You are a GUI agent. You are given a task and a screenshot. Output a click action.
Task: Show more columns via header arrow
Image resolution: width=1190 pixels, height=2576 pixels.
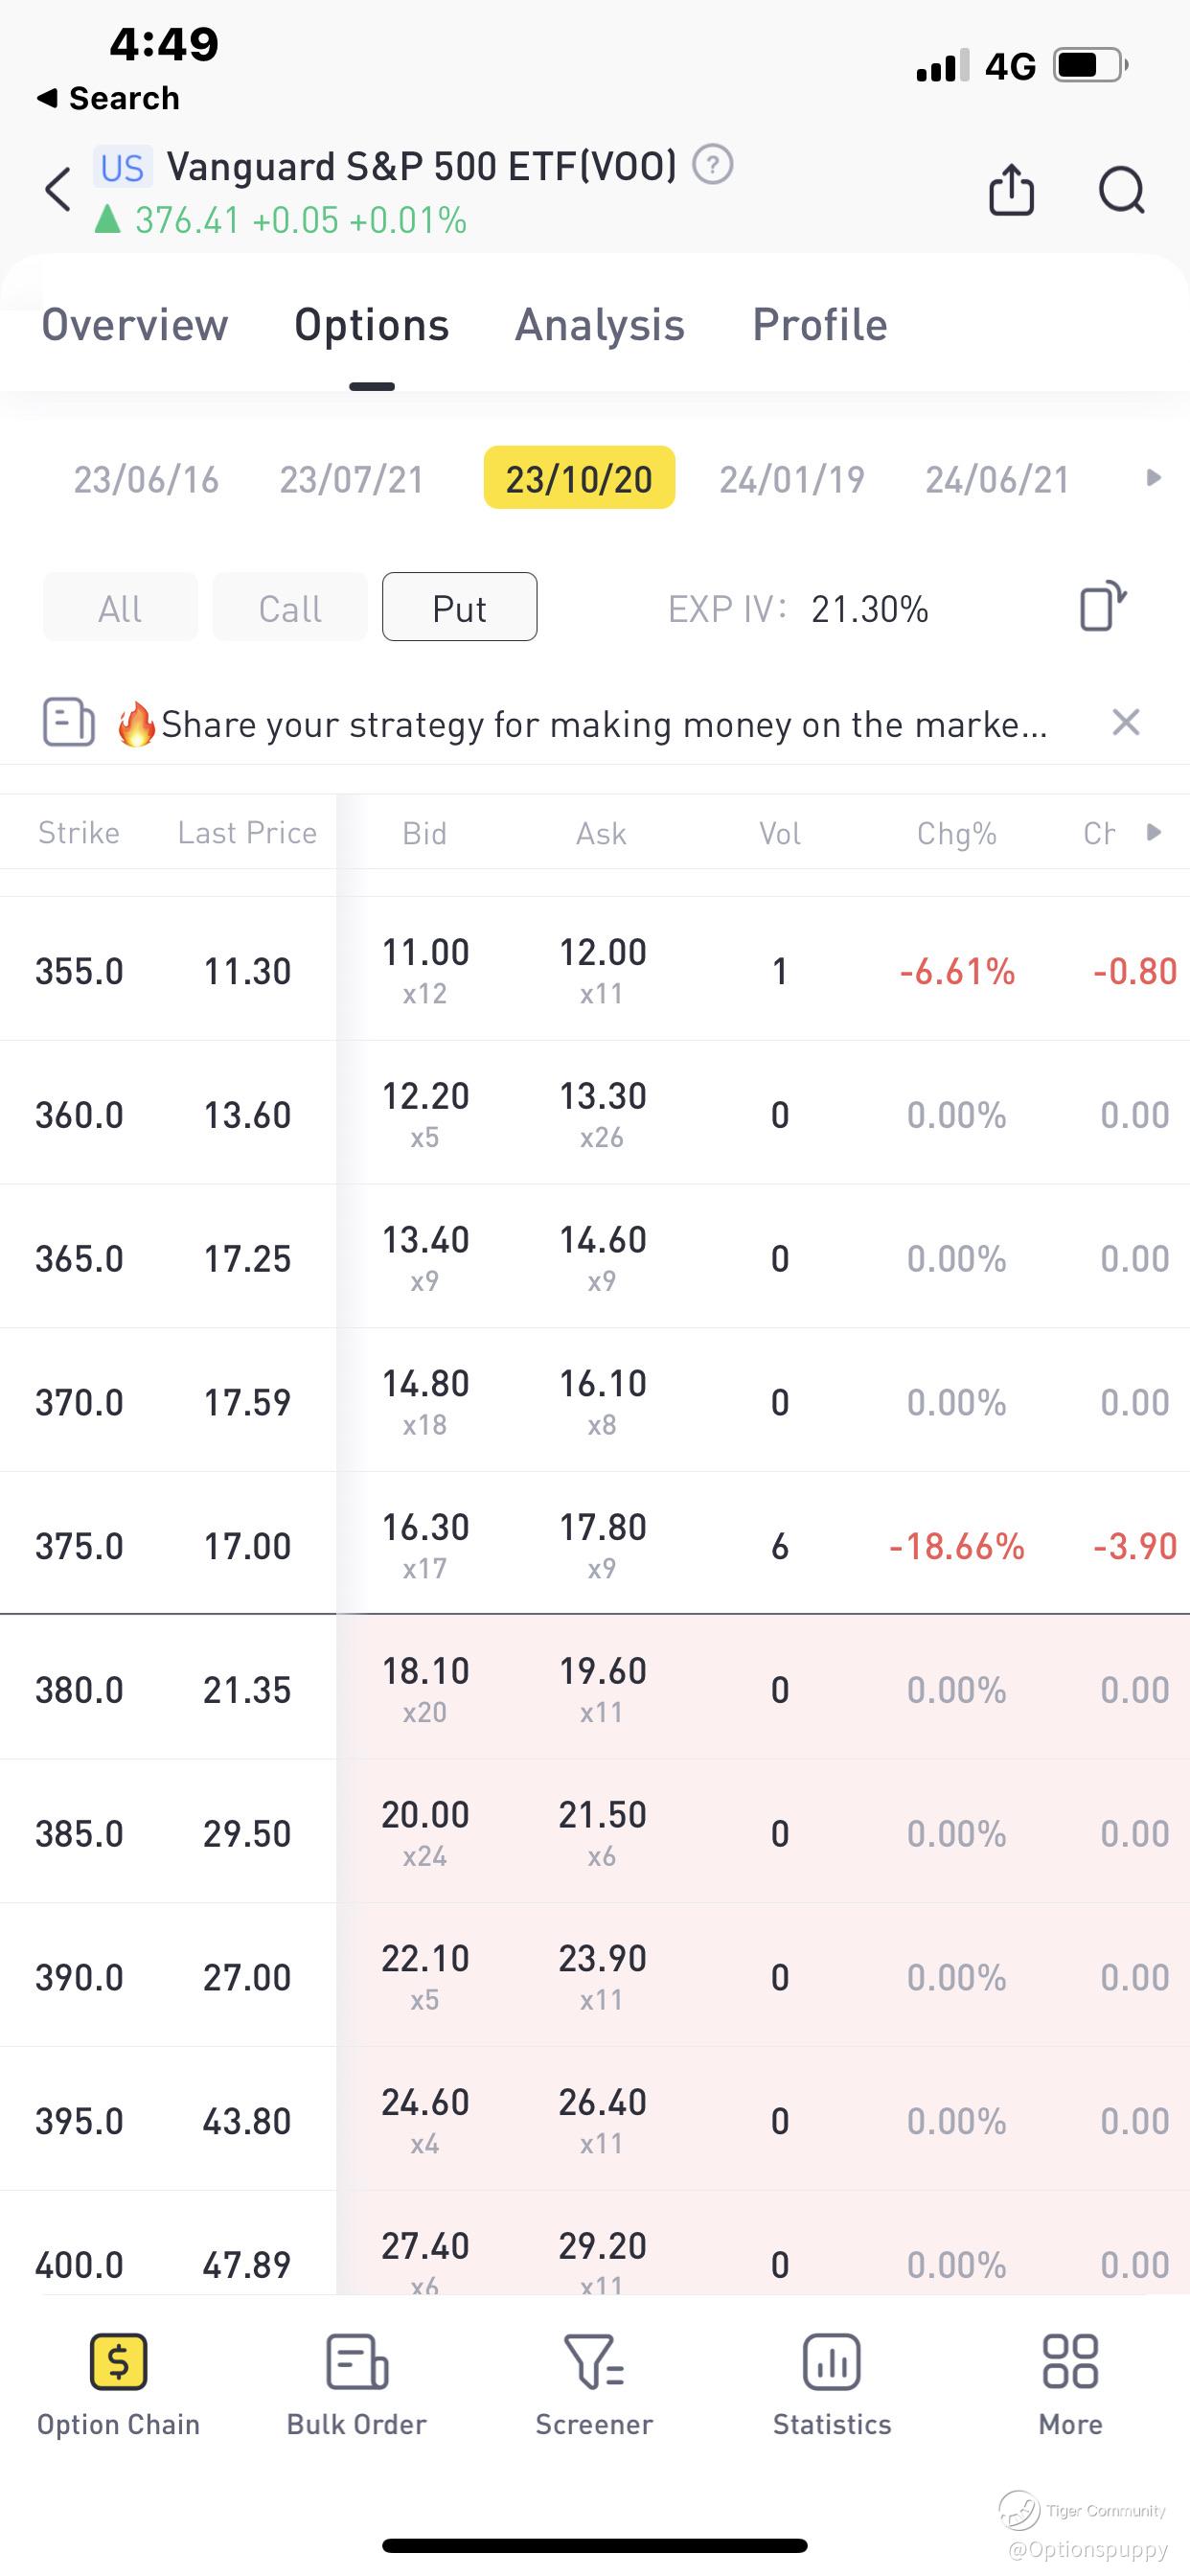click(1153, 832)
